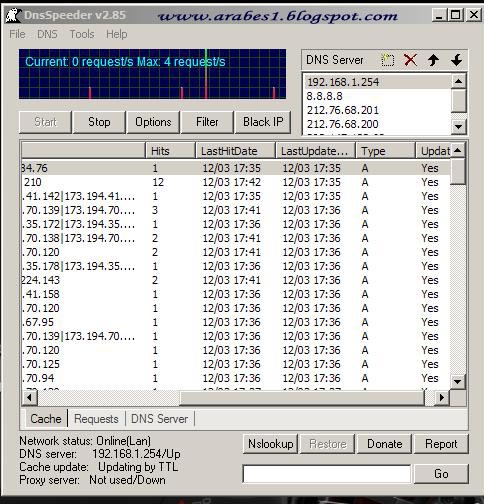The height and width of the screenshot is (504, 484).
Task: Move DNS server up arrow icon
Action: coord(433,60)
